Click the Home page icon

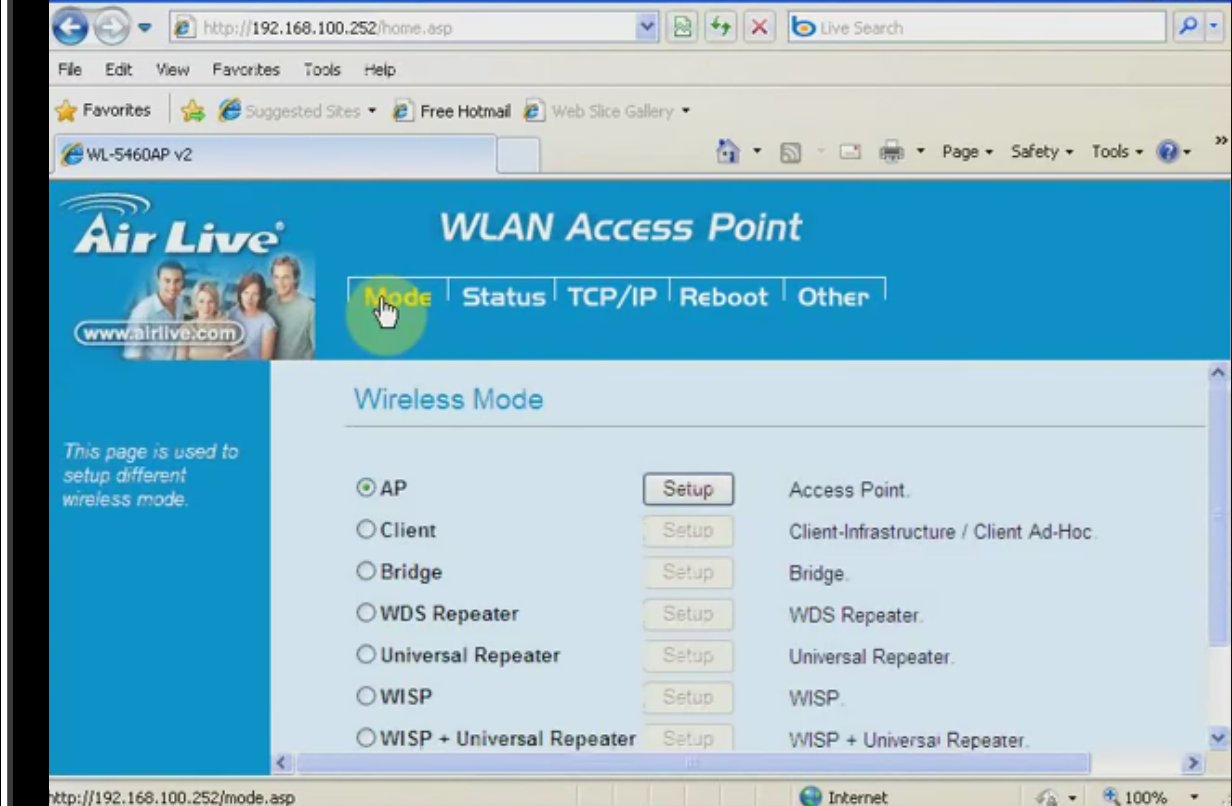(x=729, y=153)
